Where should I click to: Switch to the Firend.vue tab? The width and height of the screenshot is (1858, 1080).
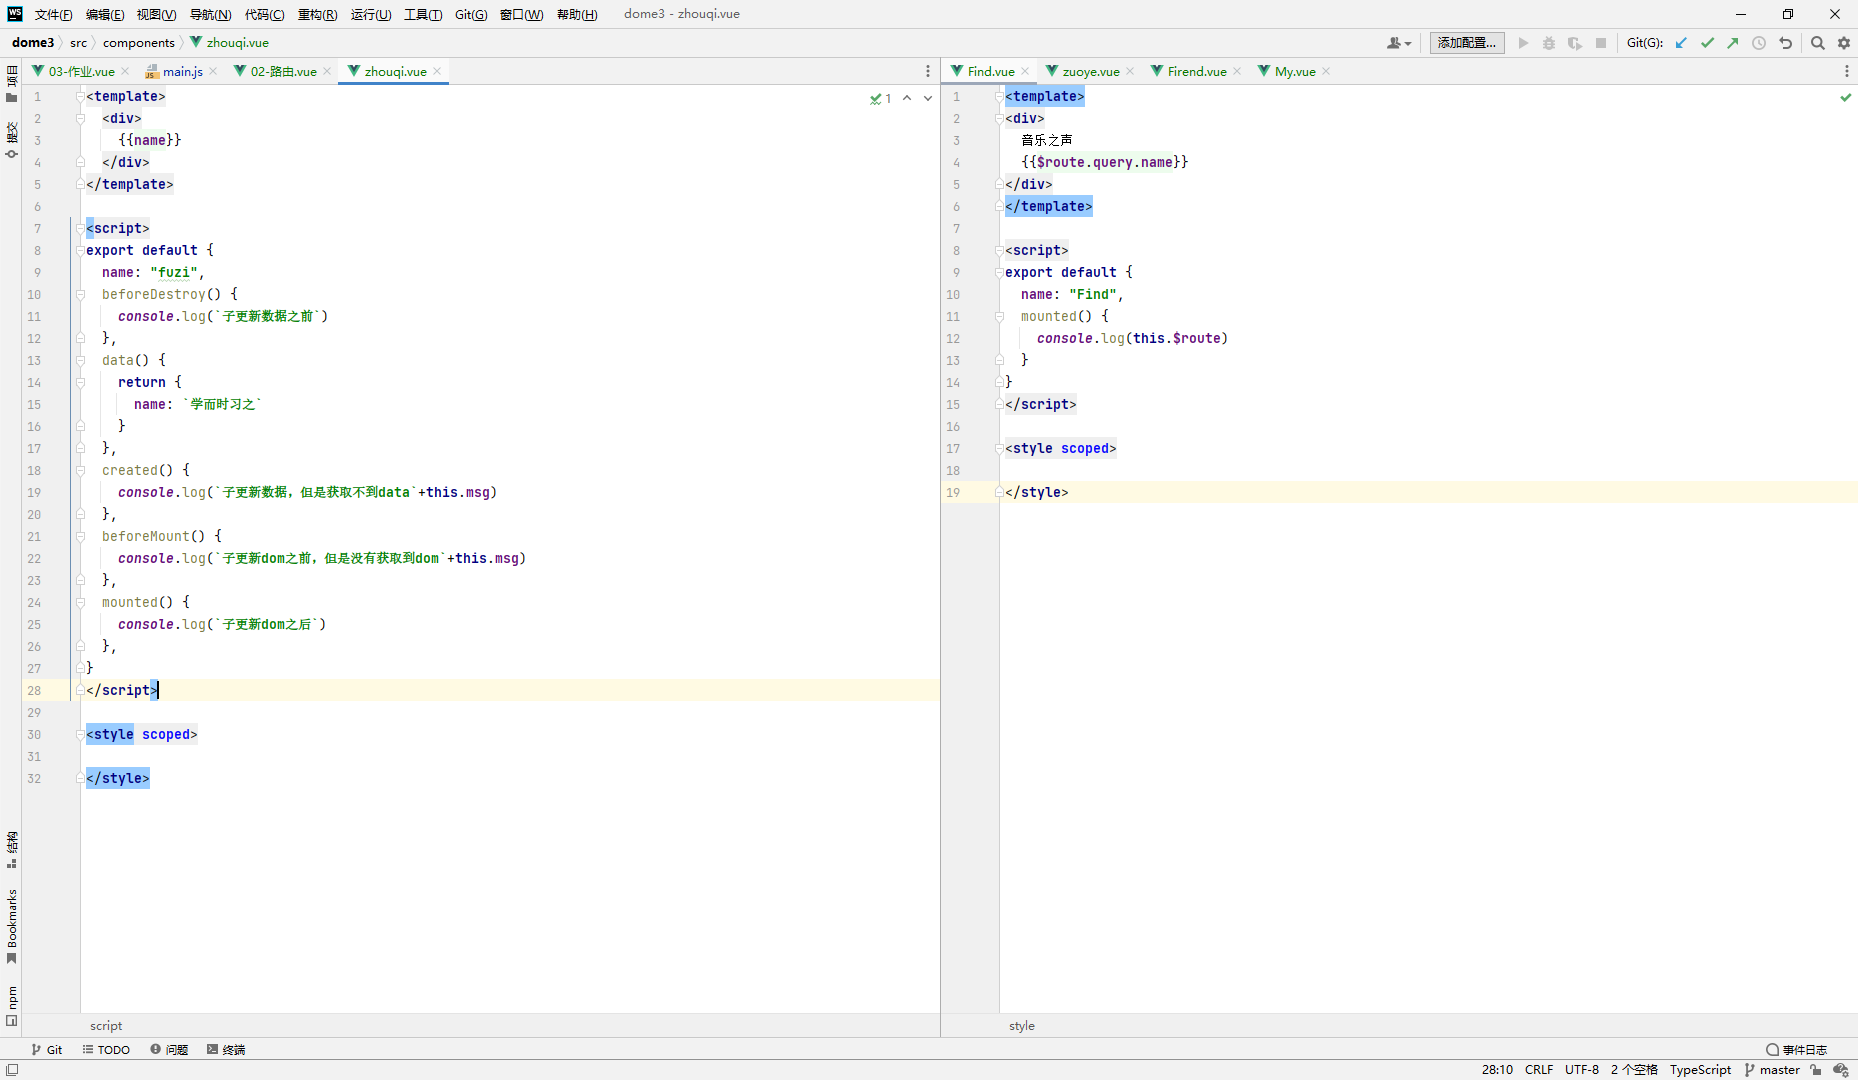tap(1196, 71)
